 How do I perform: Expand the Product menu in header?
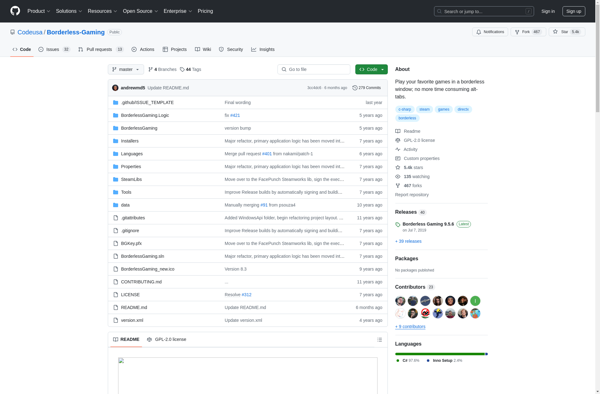point(38,11)
